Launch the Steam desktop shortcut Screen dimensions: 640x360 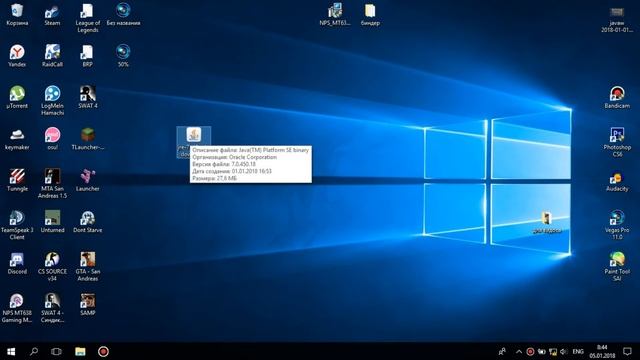[x=52, y=15]
